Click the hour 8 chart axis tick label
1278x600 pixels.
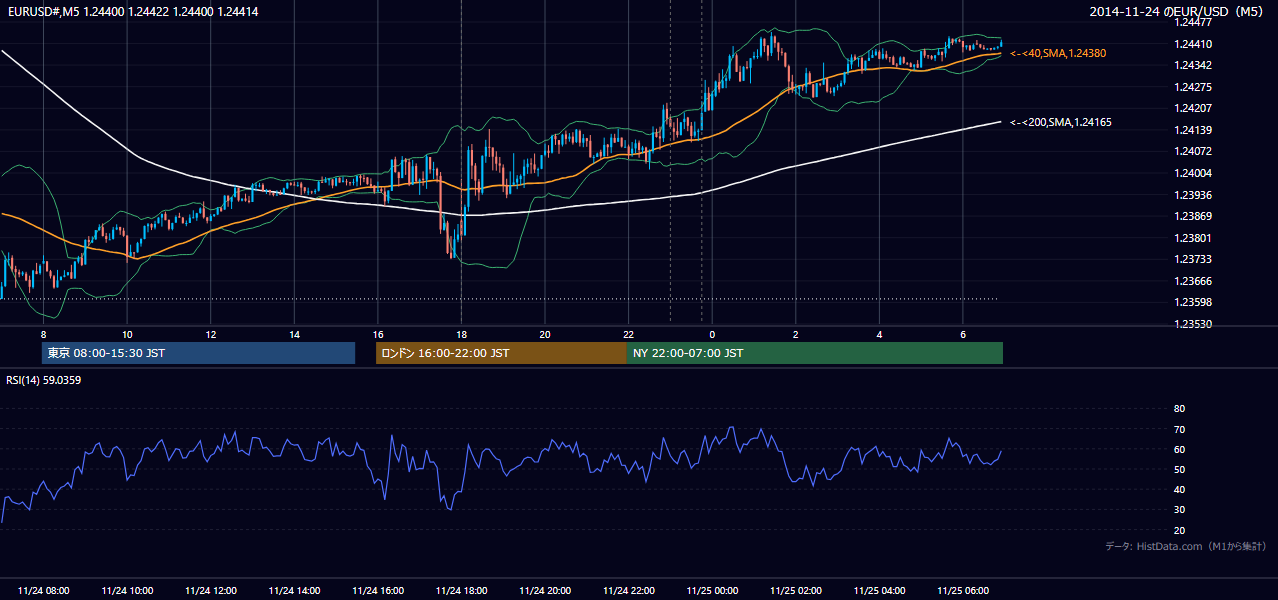[x=43, y=334]
